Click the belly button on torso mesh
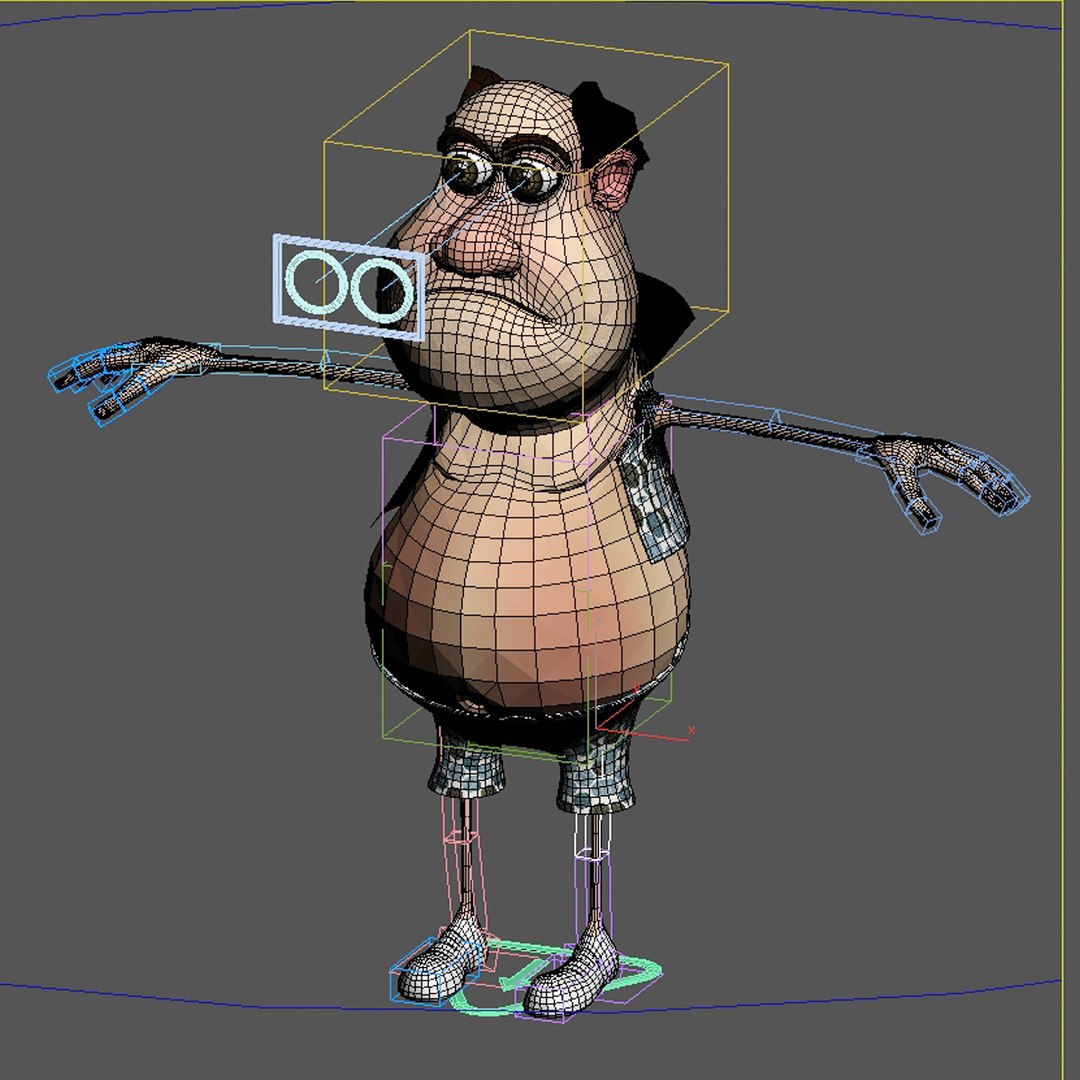Viewport: 1080px width, 1080px height. [x=475, y=705]
